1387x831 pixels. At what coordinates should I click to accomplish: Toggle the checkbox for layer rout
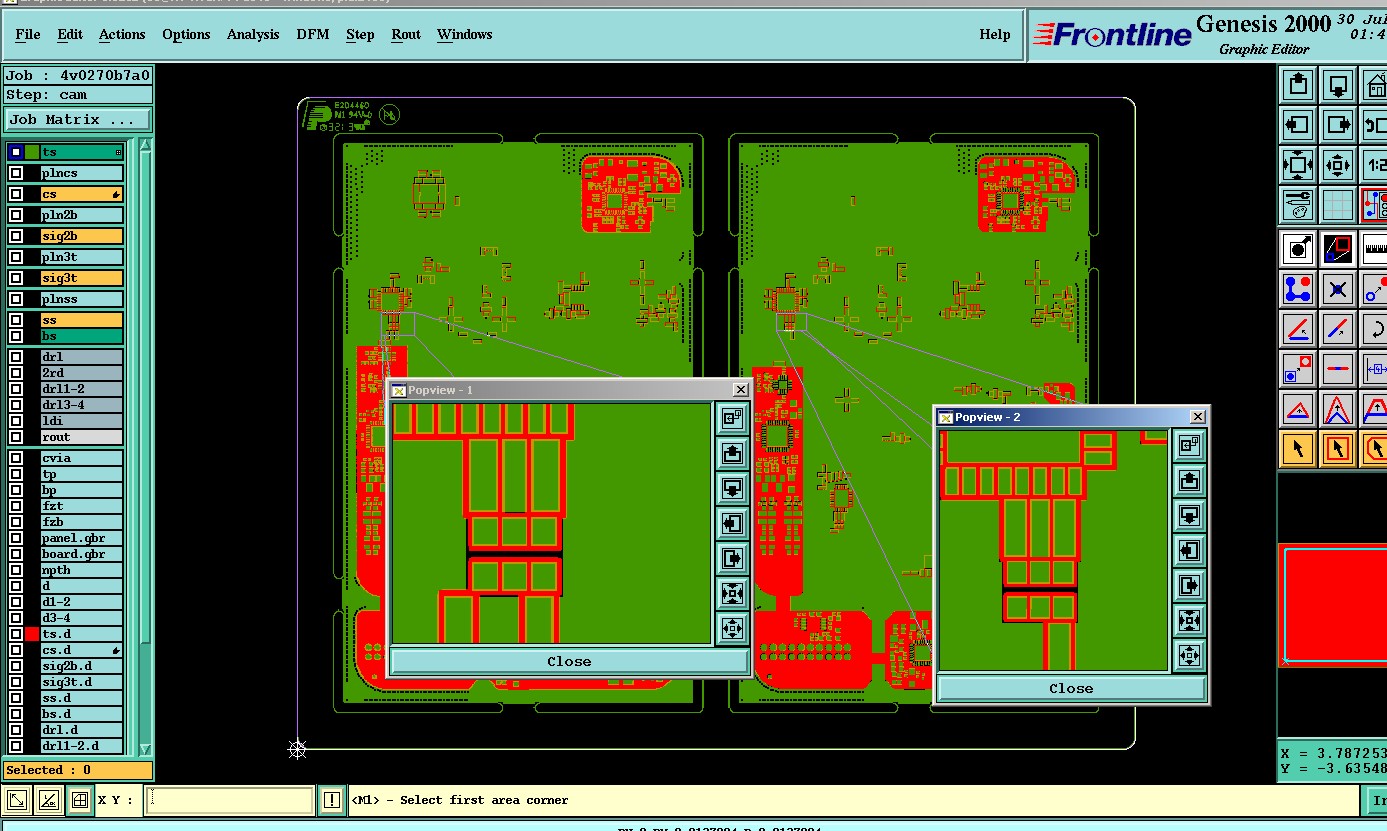click(x=15, y=437)
